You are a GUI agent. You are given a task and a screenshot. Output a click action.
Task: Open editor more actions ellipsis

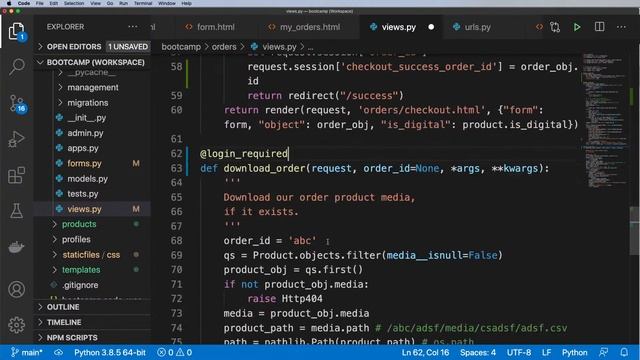[x=621, y=27]
